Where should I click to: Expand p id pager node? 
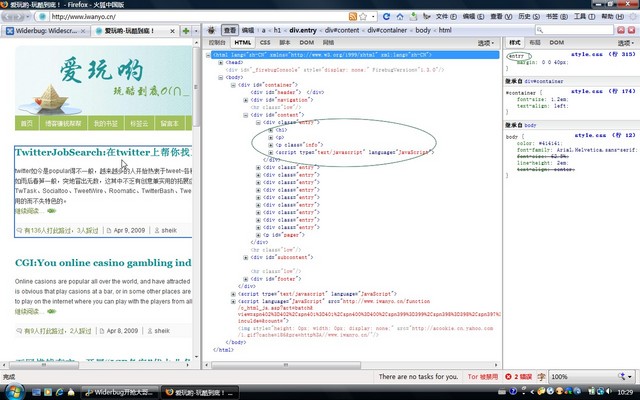258,235
